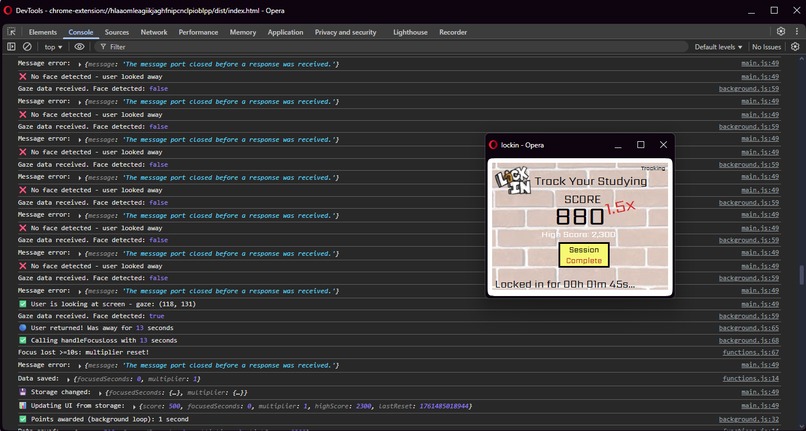Open main.js:49 link on 'Storage changed' row
This screenshot has width=806, height=431.
point(760,392)
